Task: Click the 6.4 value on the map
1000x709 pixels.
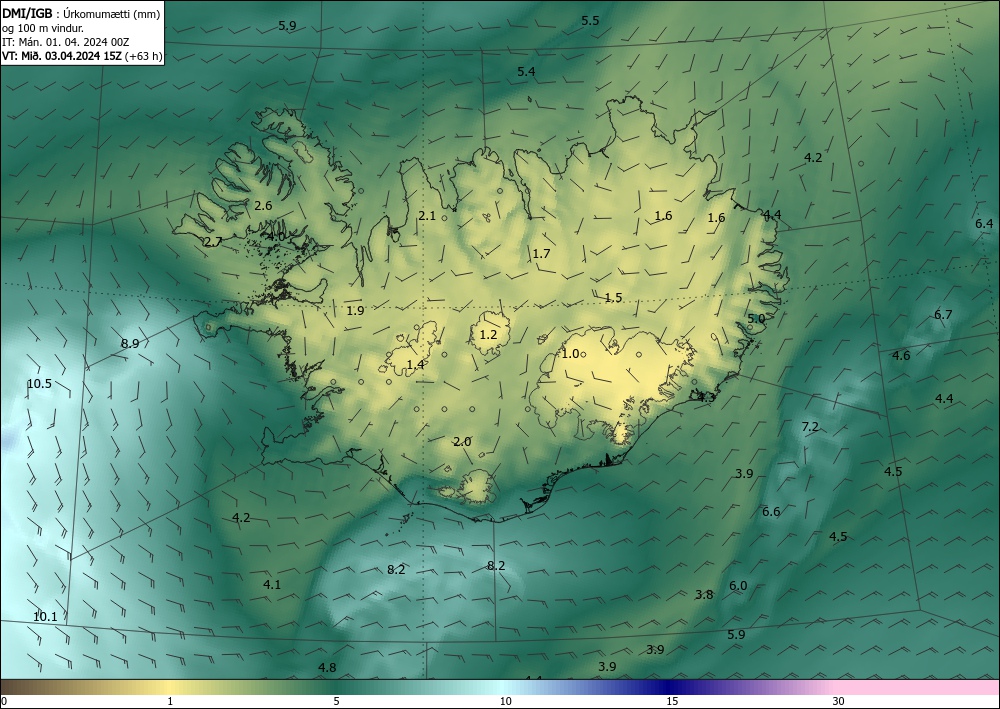Action: pyautogui.click(x=984, y=223)
